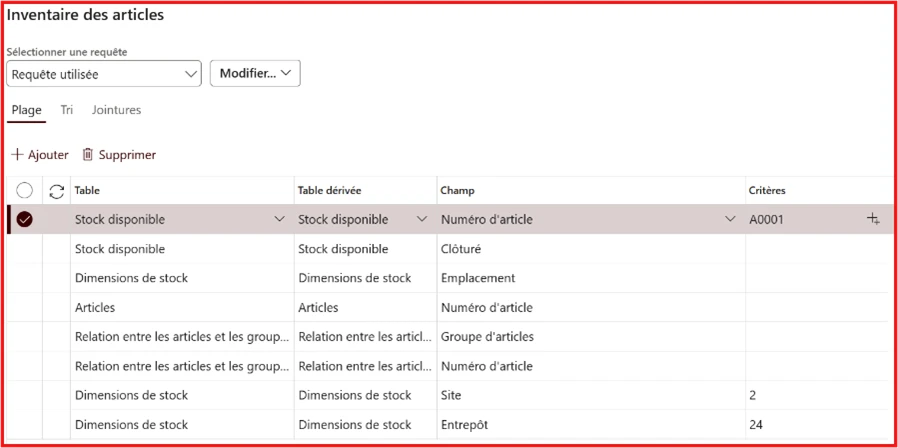
Task: Toggle the select-all circle in table header
Action: tap(25, 191)
